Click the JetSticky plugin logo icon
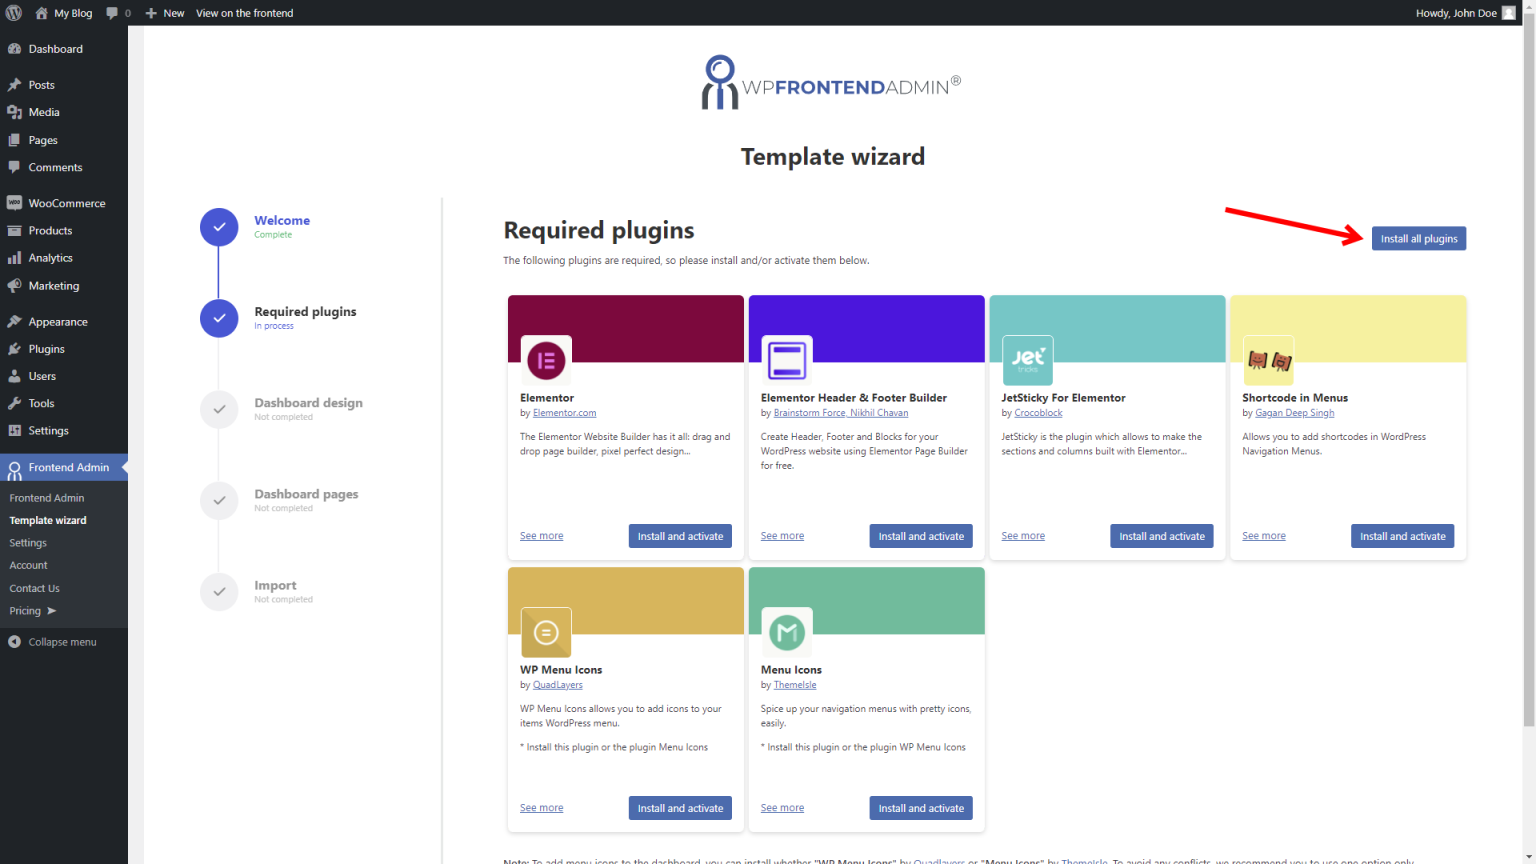Viewport: 1536px width, 864px height. (x=1027, y=361)
